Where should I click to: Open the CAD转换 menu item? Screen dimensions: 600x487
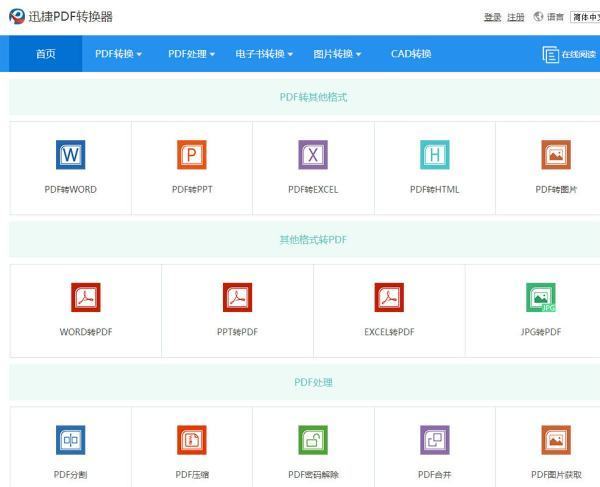(x=411, y=54)
